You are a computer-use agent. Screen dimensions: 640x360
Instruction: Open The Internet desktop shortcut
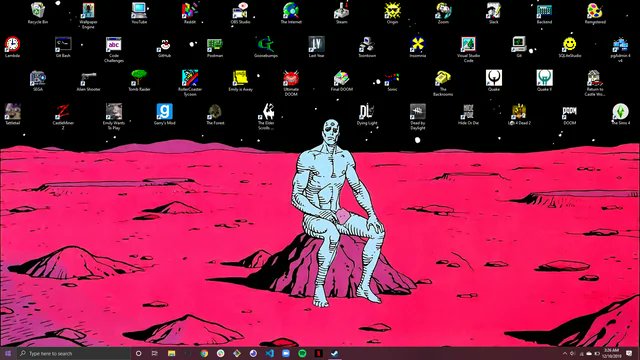click(291, 13)
